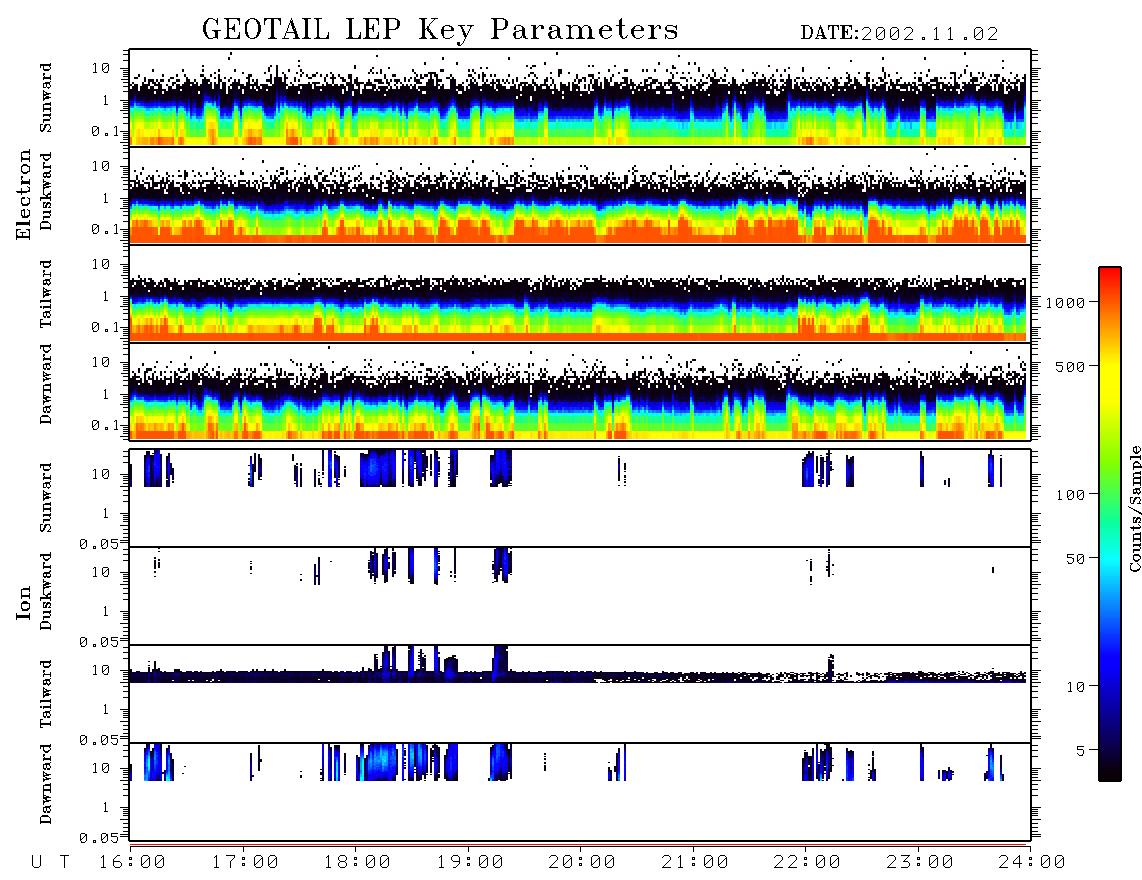Select the Electron Dawnward axis label

46,384
